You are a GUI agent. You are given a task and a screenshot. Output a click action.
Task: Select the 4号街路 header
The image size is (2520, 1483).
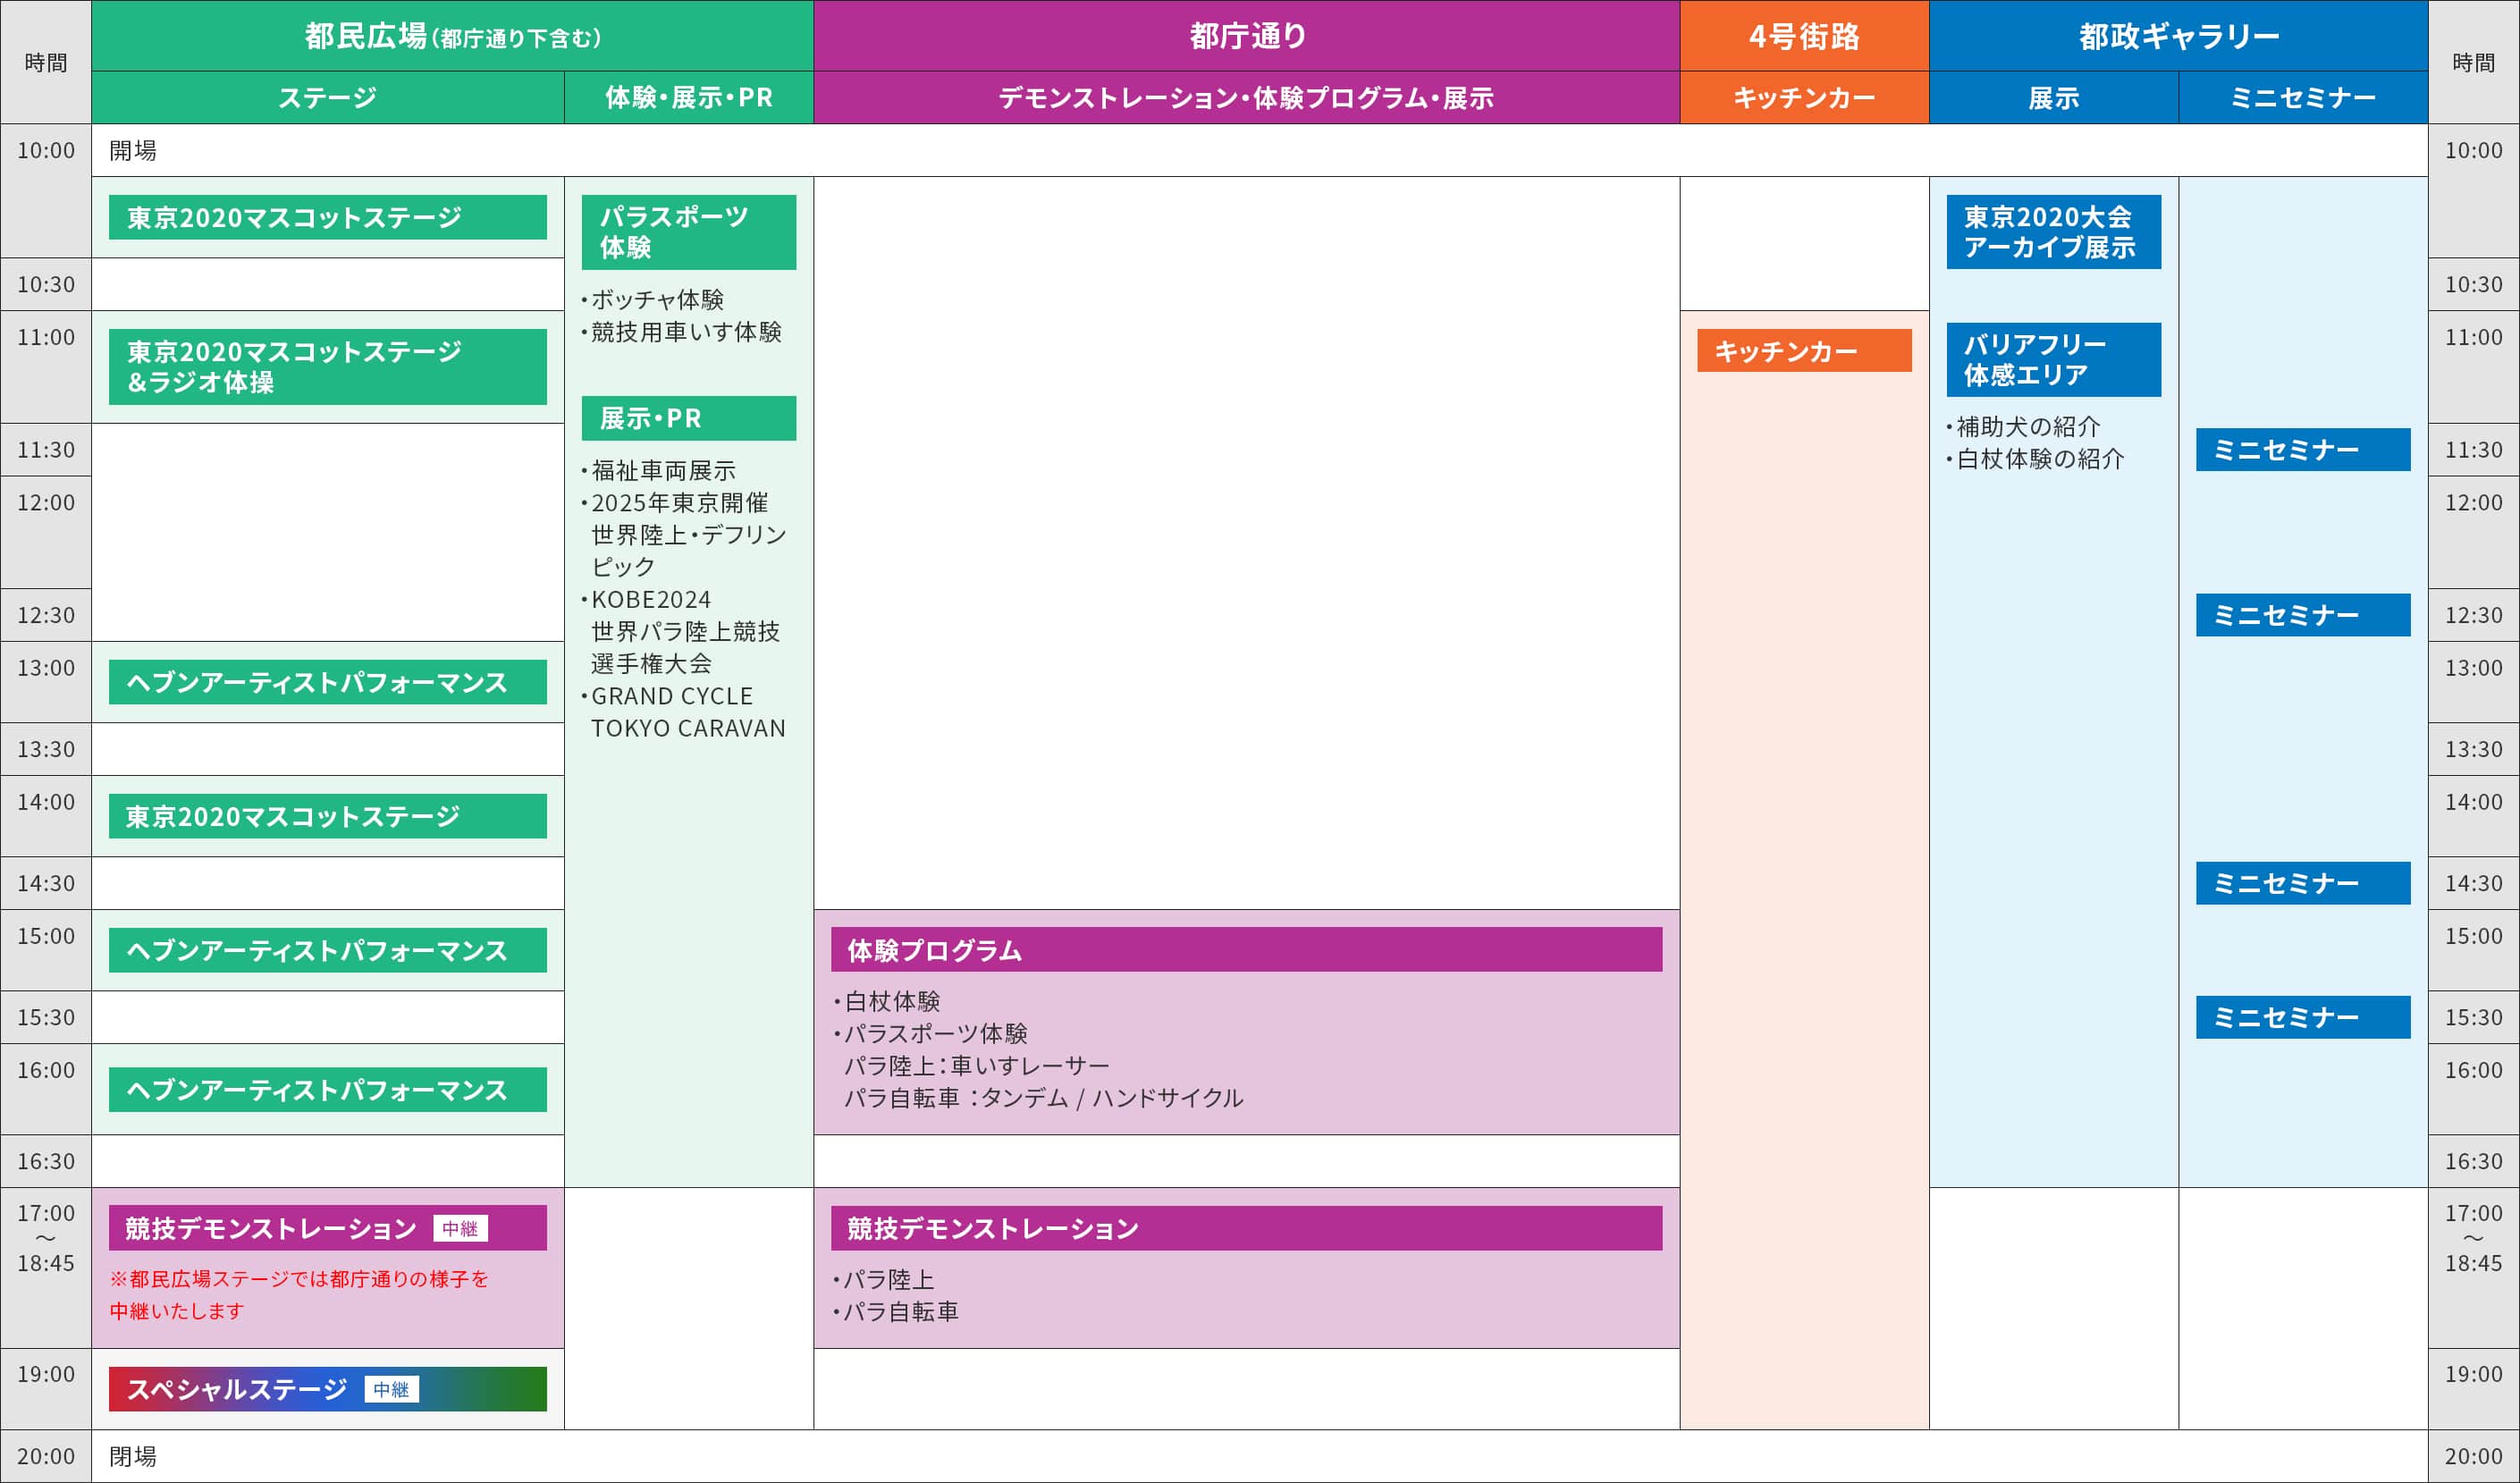click(1803, 36)
